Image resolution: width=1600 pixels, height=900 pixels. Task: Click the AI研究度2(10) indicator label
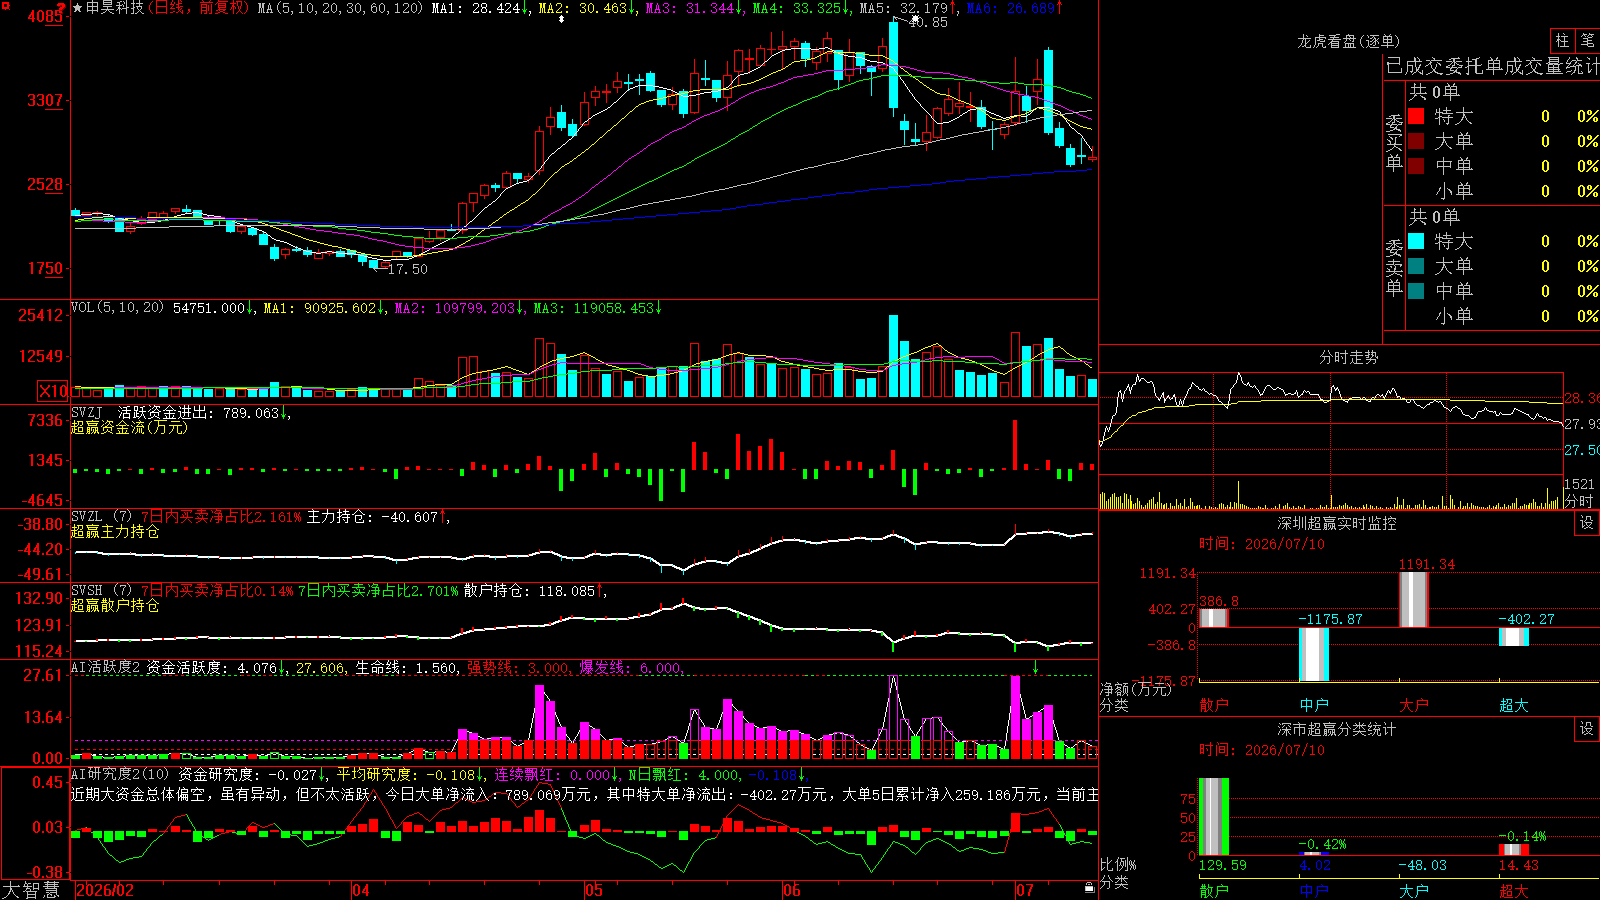tap(120, 774)
